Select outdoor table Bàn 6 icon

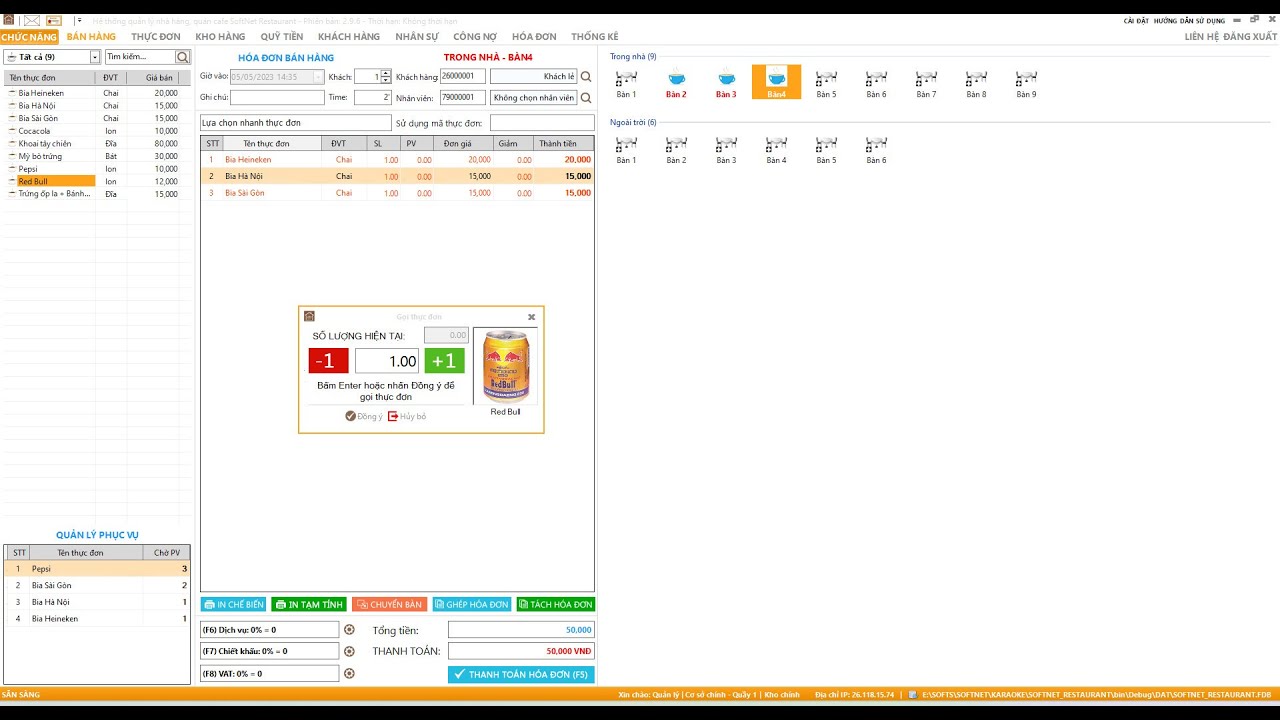876,149
